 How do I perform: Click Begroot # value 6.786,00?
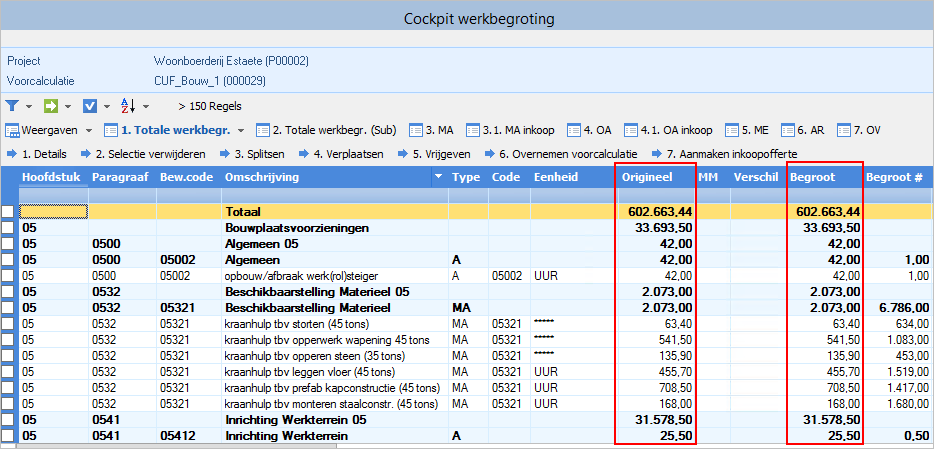coord(903,308)
